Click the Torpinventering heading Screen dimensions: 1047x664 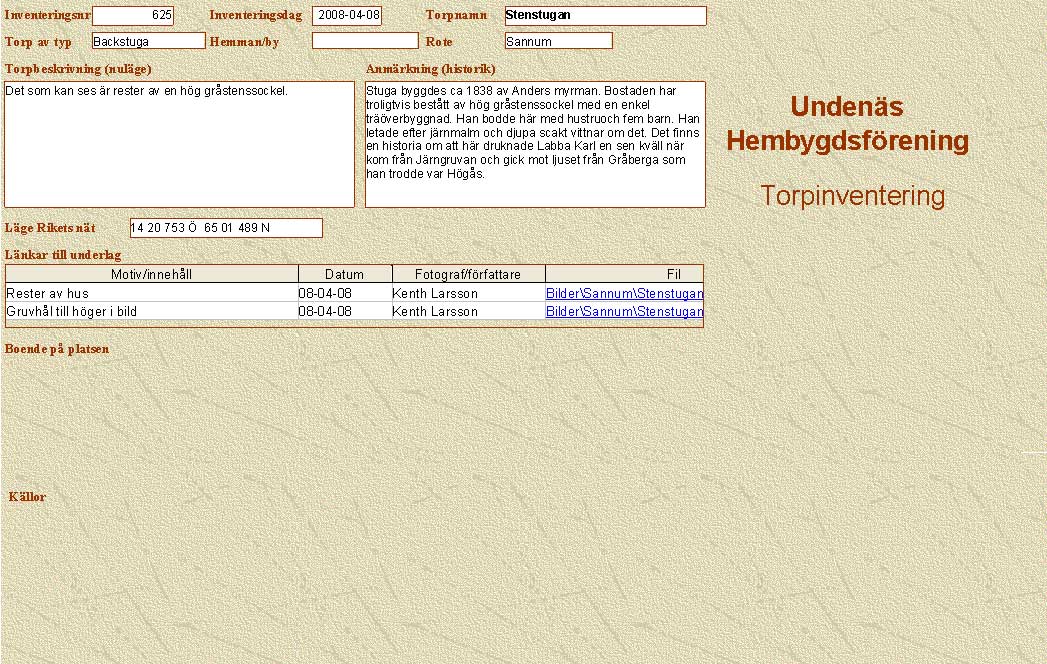(852, 196)
